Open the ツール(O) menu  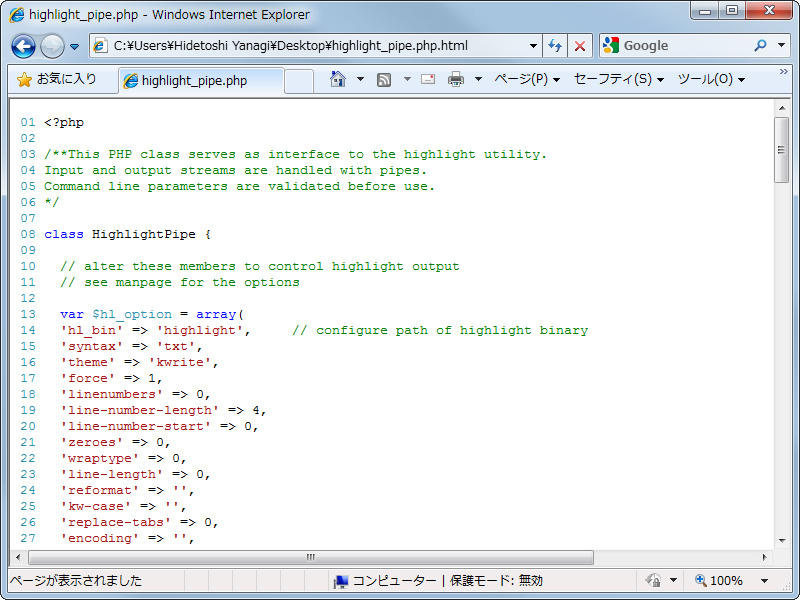tap(711, 79)
